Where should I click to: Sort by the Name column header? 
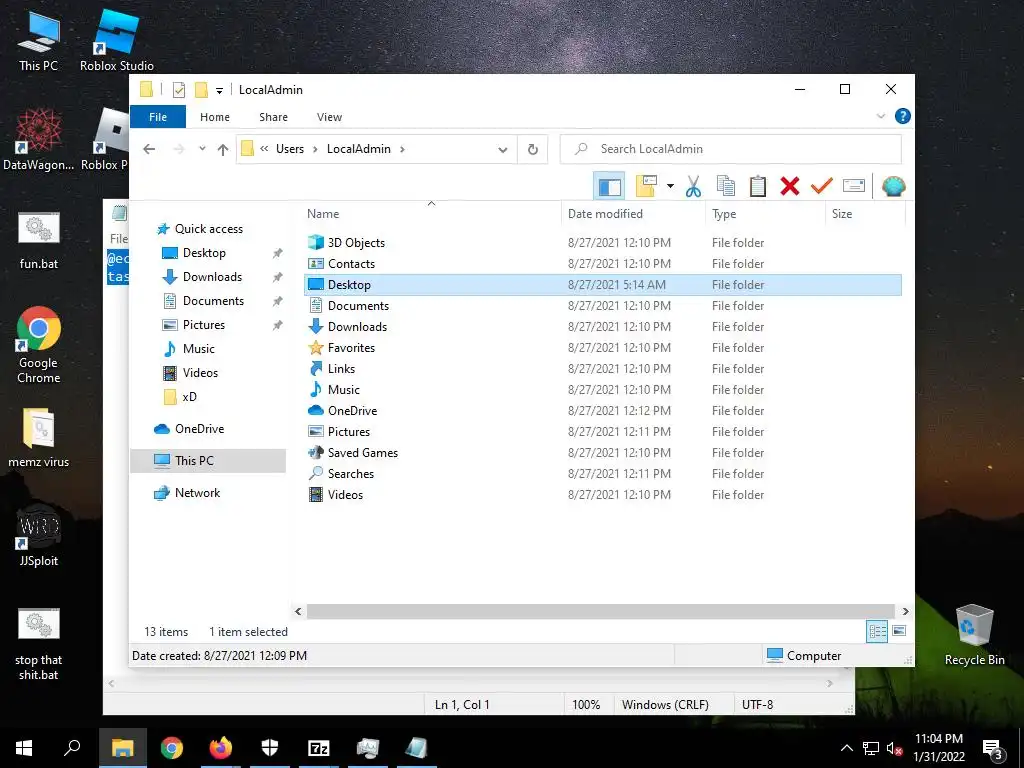coord(323,214)
